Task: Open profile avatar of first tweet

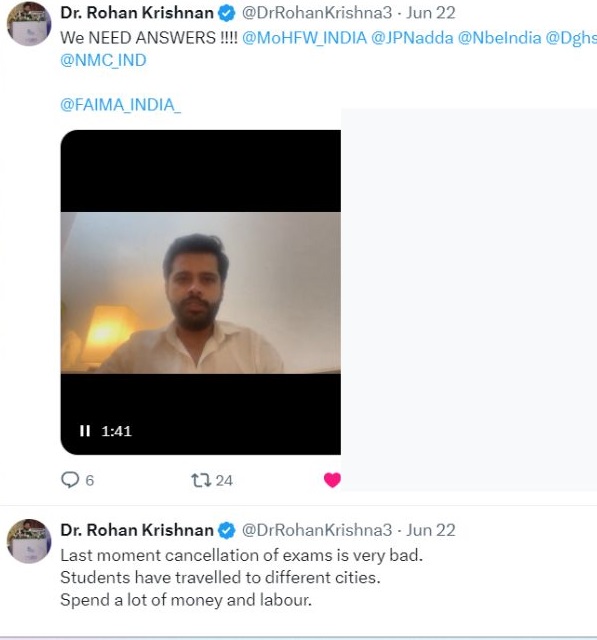Action: click(29, 23)
